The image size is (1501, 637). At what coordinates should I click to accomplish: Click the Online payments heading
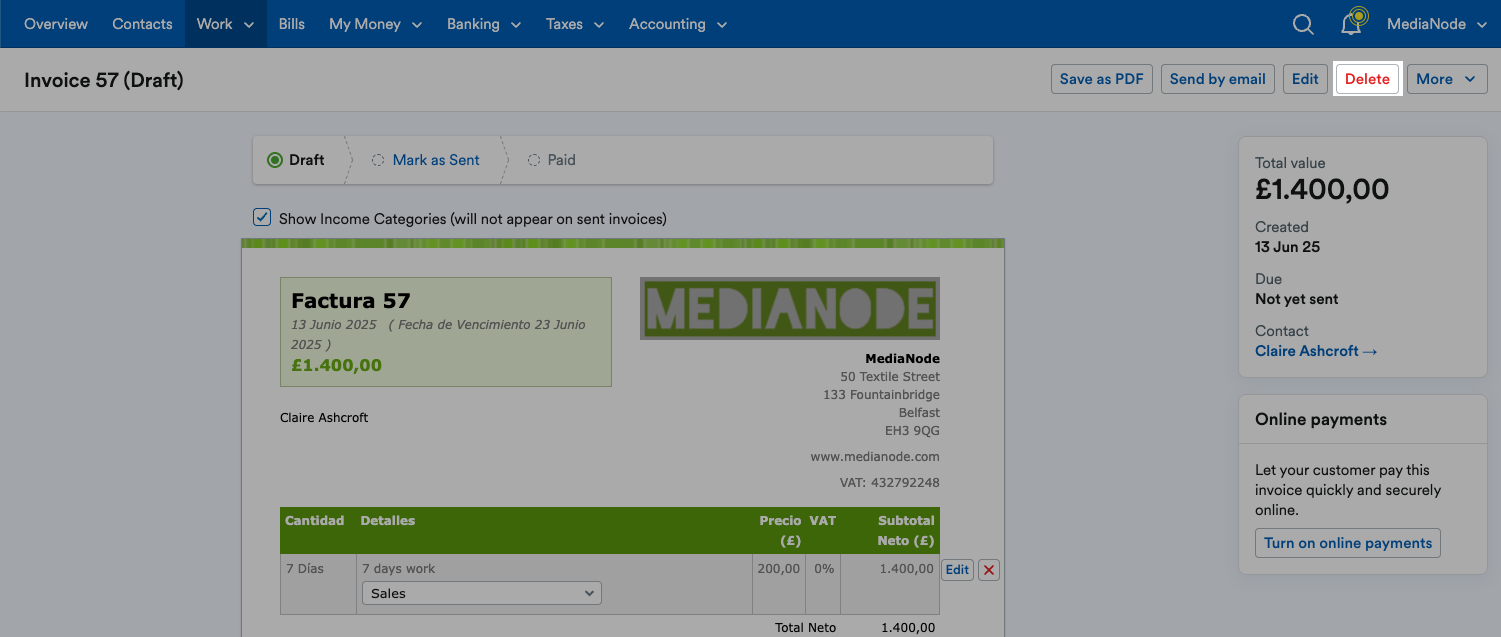tap(1321, 420)
